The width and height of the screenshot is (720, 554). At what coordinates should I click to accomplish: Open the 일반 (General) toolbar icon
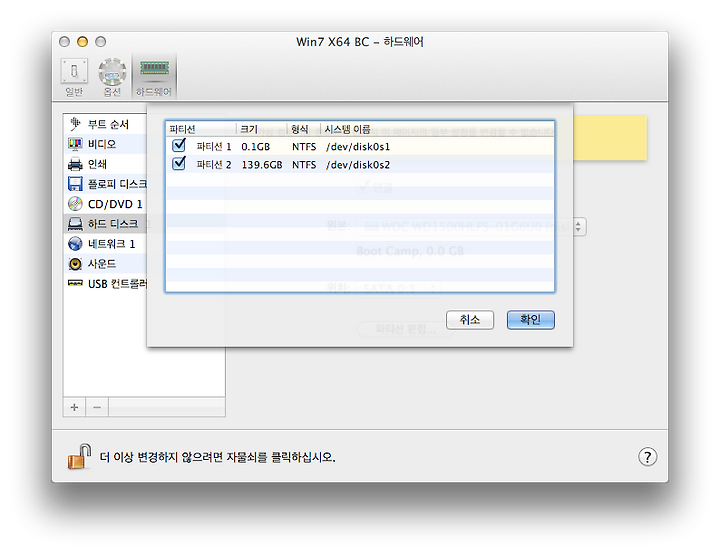pyautogui.click(x=74, y=77)
